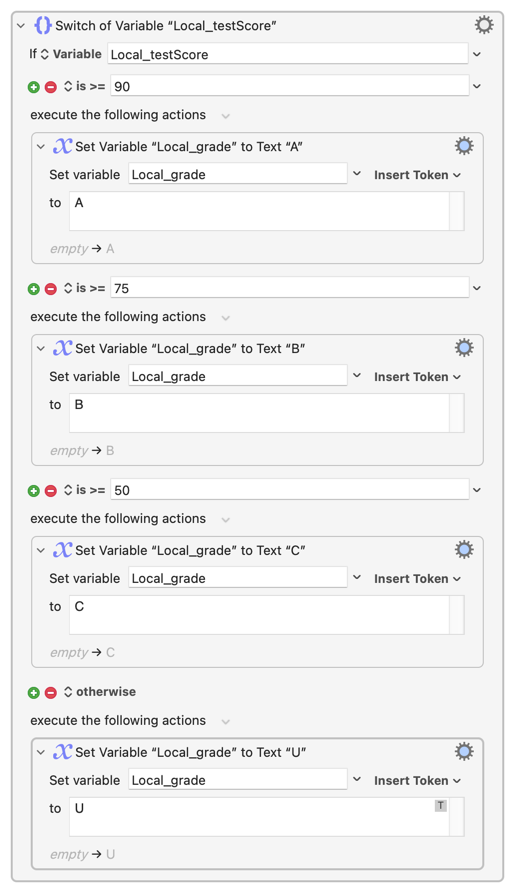Add a case after the >= 50 condition
Screen dimensions: 515x896
tap(34, 490)
